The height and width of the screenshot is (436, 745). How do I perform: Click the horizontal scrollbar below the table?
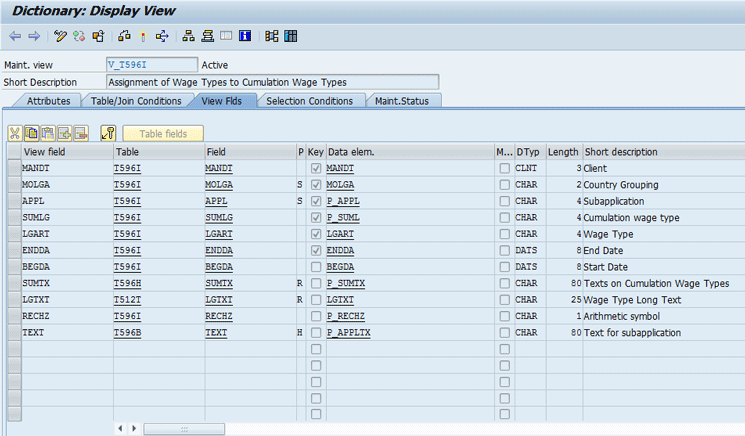pyautogui.click(x=184, y=429)
